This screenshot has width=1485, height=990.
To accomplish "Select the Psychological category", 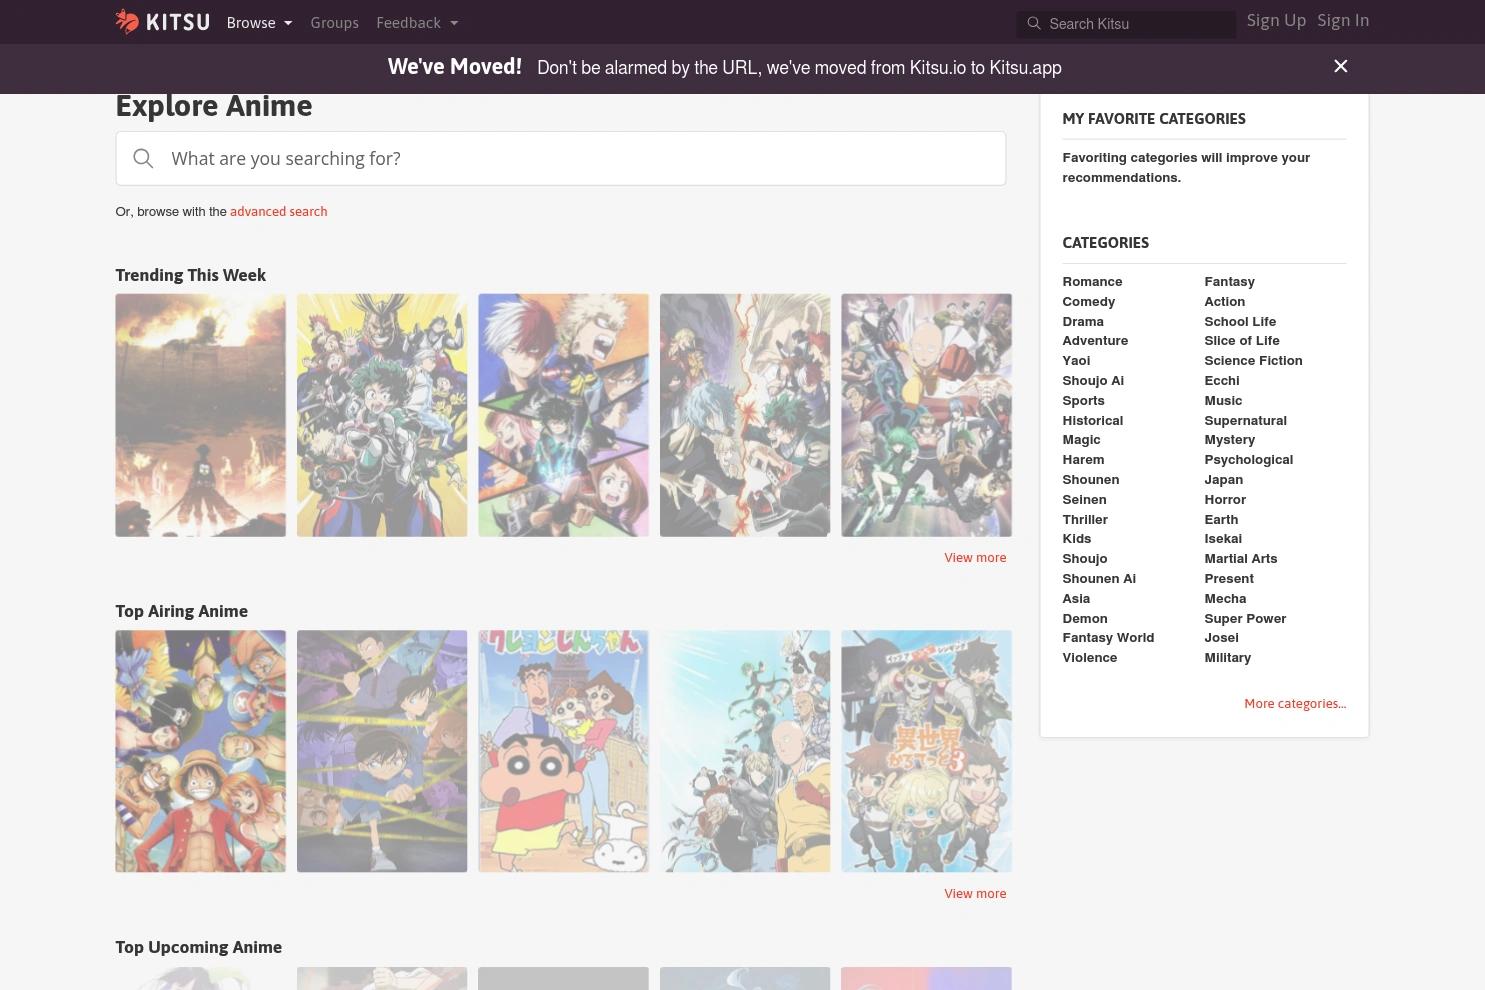I will pyautogui.click(x=1248, y=459).
